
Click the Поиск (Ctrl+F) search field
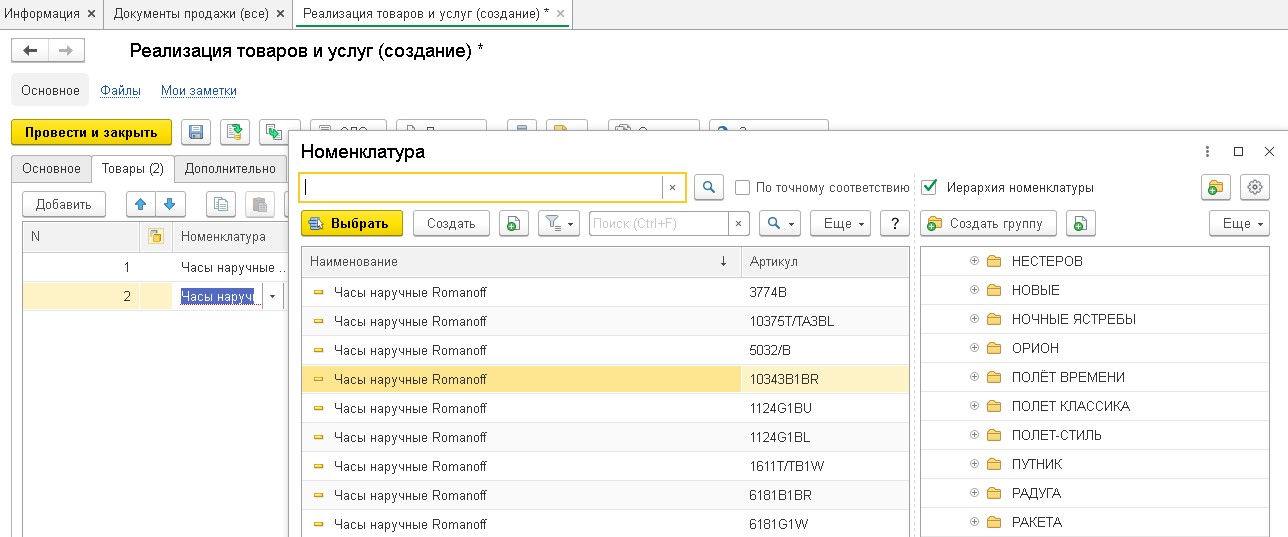click(x=659, y=224)
